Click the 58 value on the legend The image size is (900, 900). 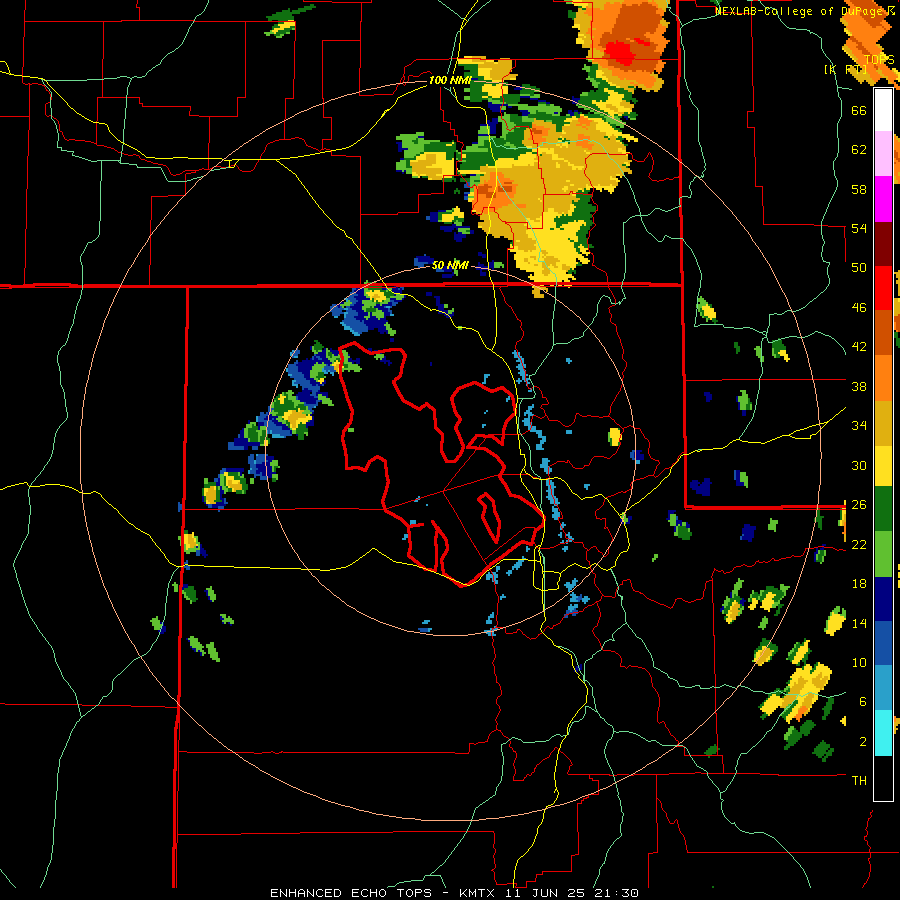click(859, 189)
